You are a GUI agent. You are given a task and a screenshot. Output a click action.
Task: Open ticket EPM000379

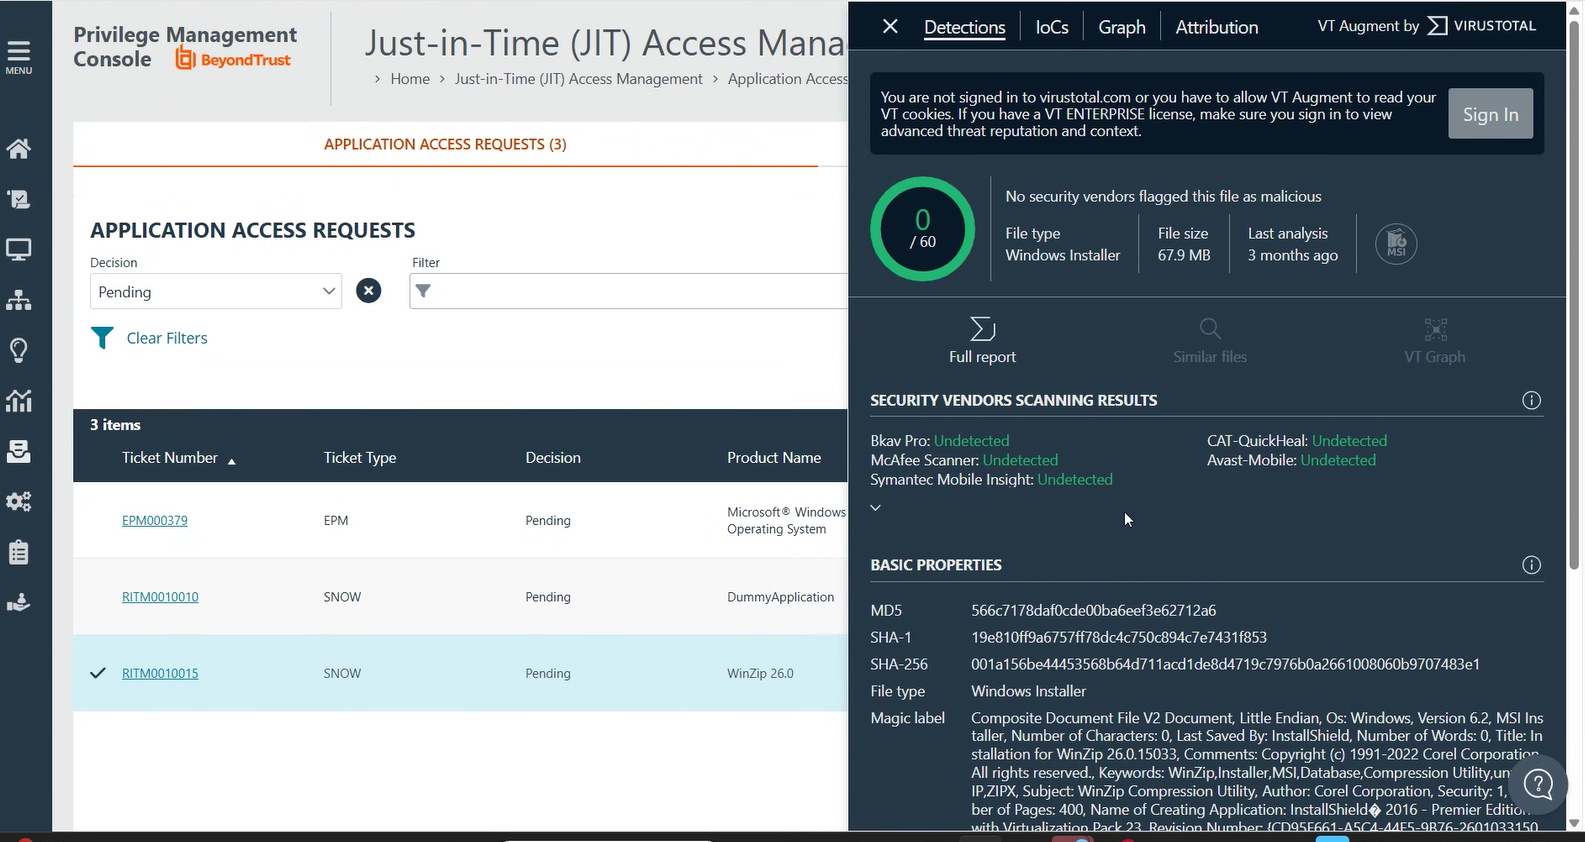click(155, 520)
